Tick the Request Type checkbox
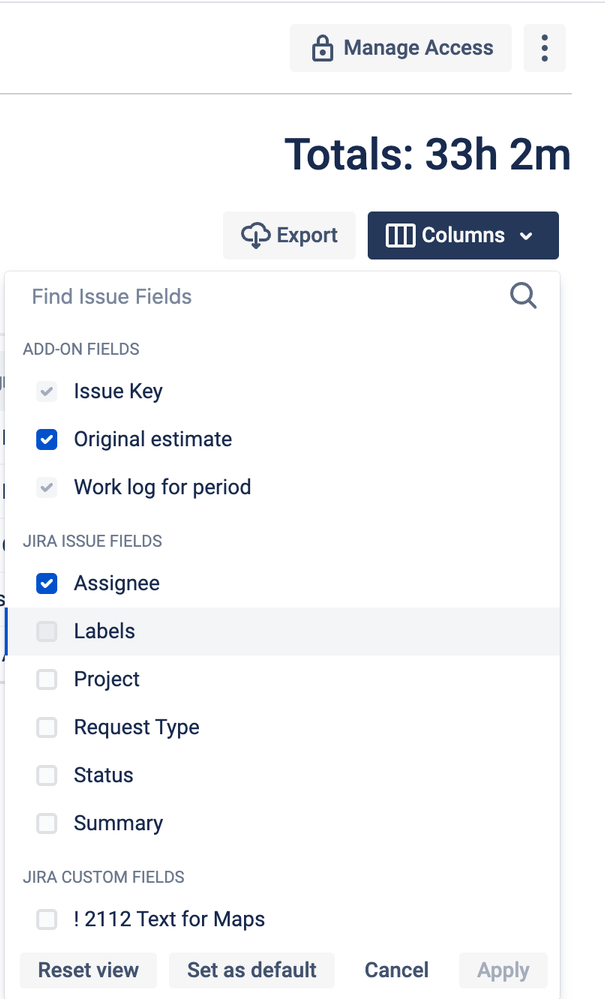Screen dimensions: 605x999 click(x=47, y=727)
